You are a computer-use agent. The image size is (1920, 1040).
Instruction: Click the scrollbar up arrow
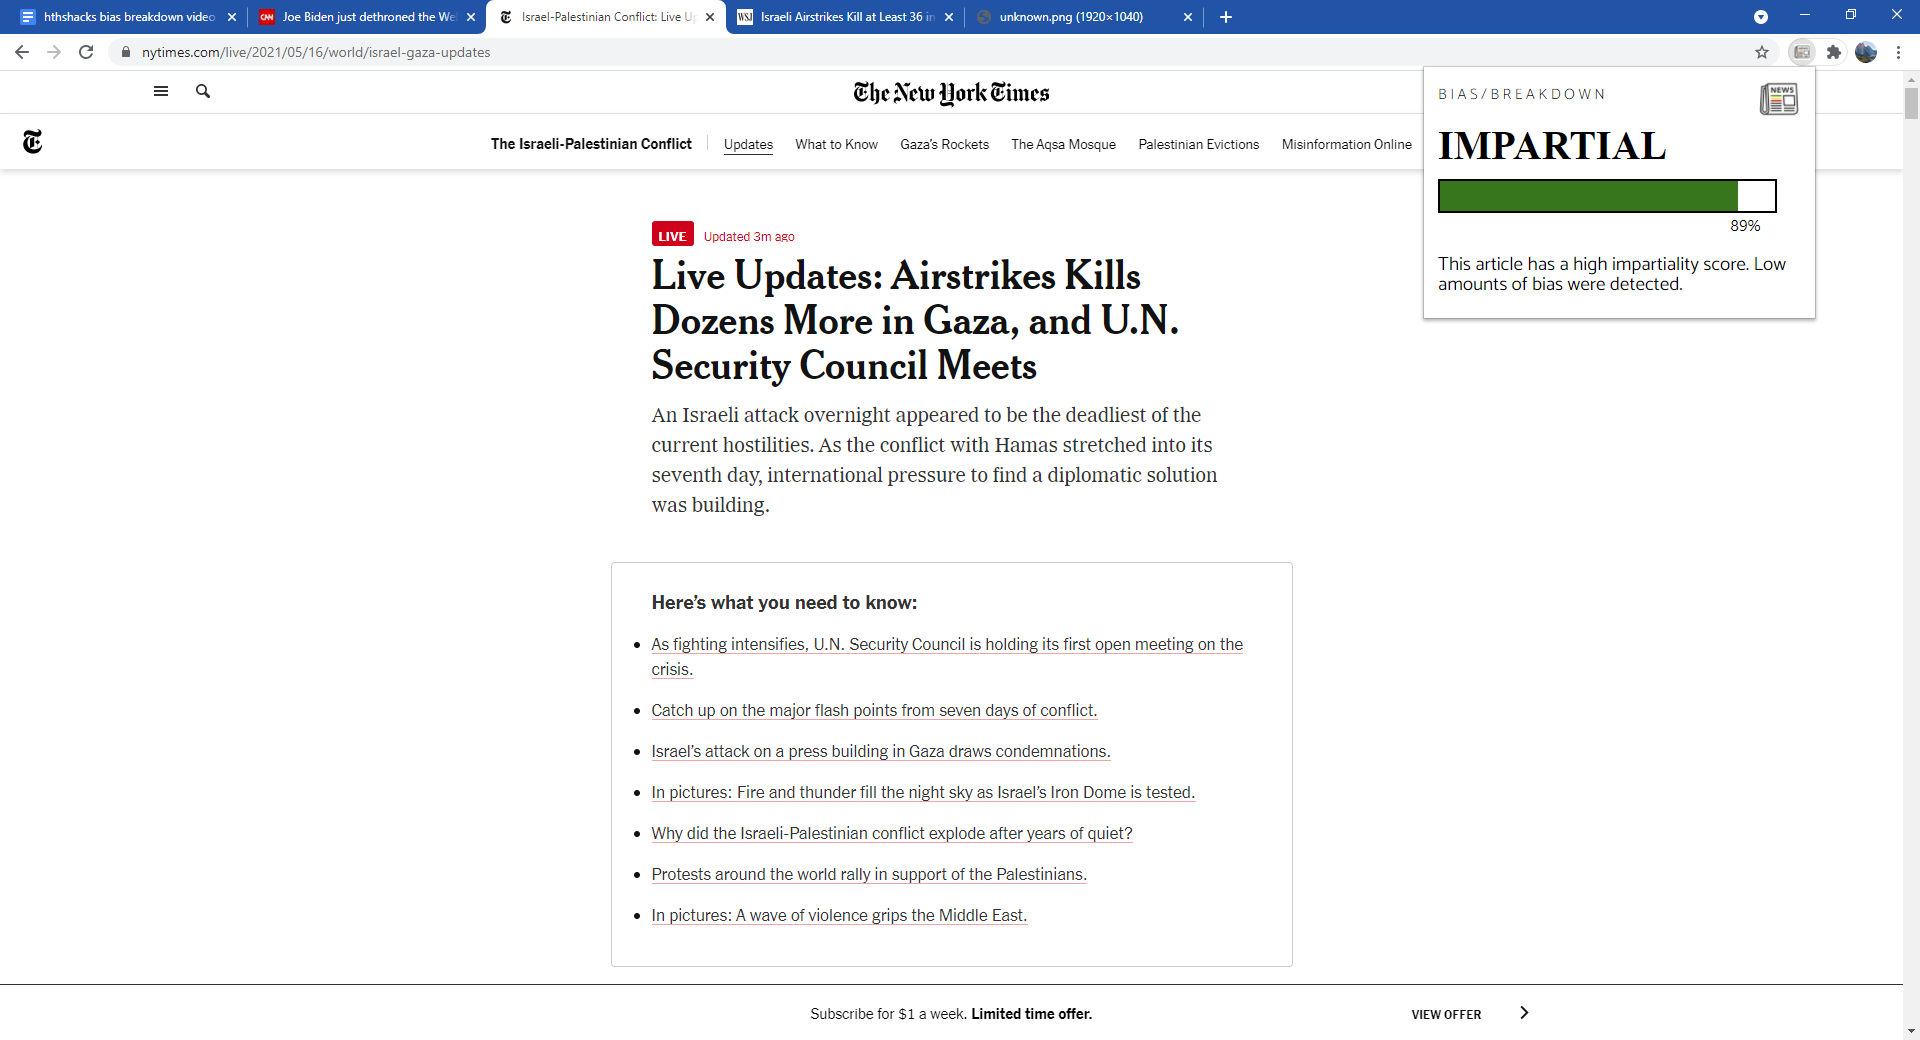pyautogui.click(x=1911, y=78)
